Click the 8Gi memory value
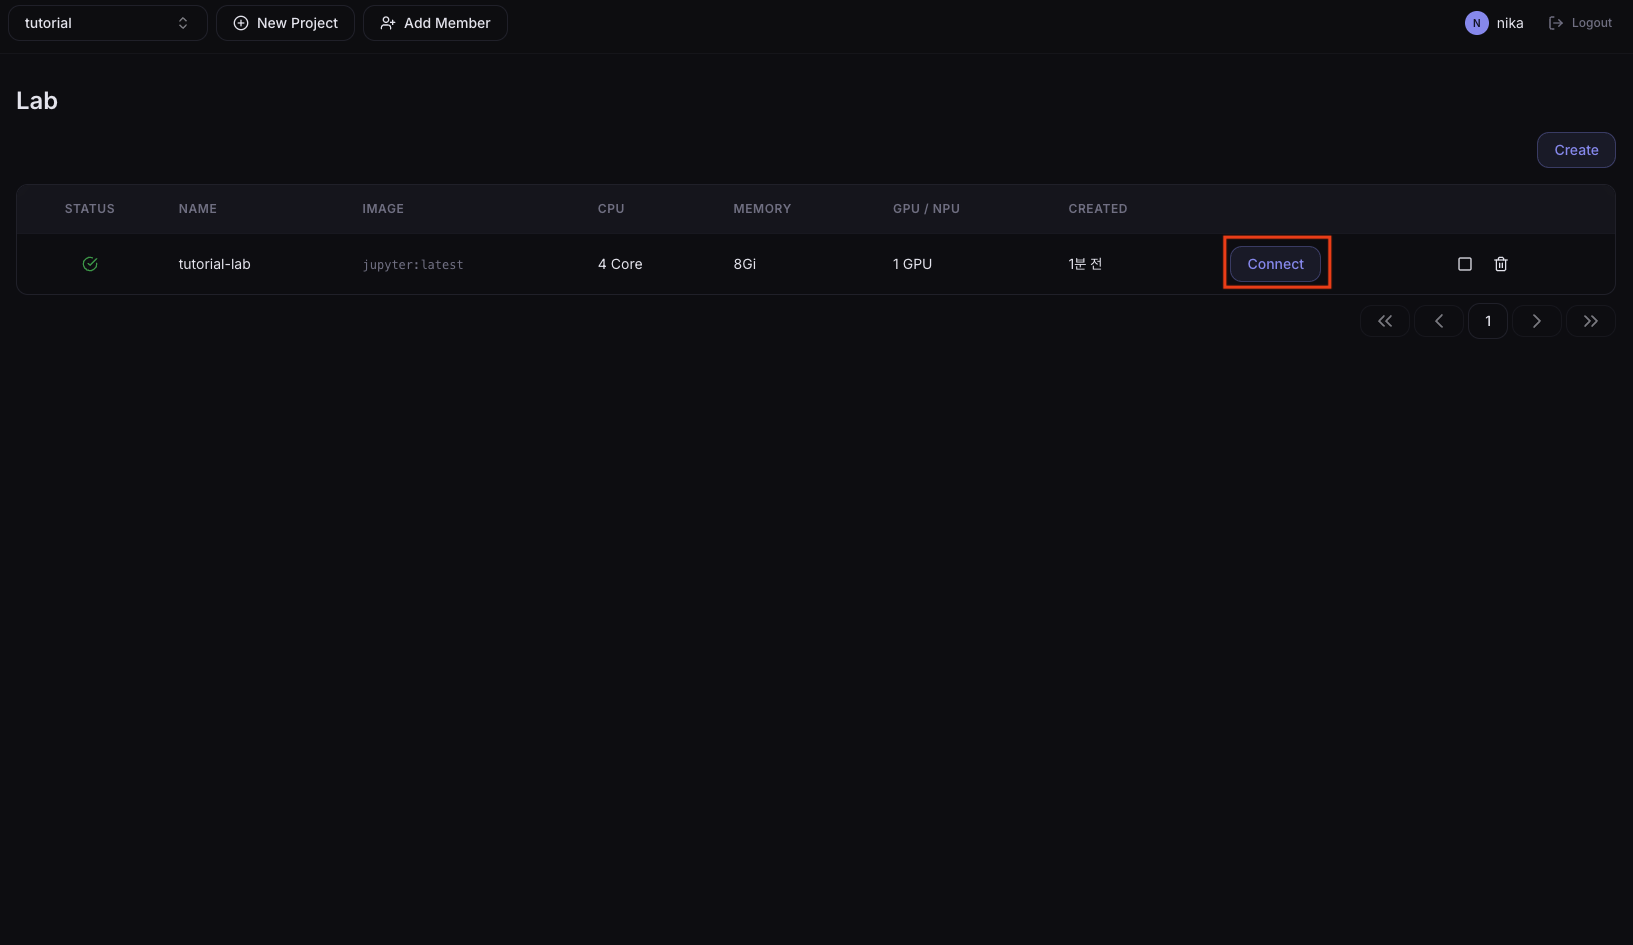Viewport: 1633px width, 945px height. click(745, 264)
